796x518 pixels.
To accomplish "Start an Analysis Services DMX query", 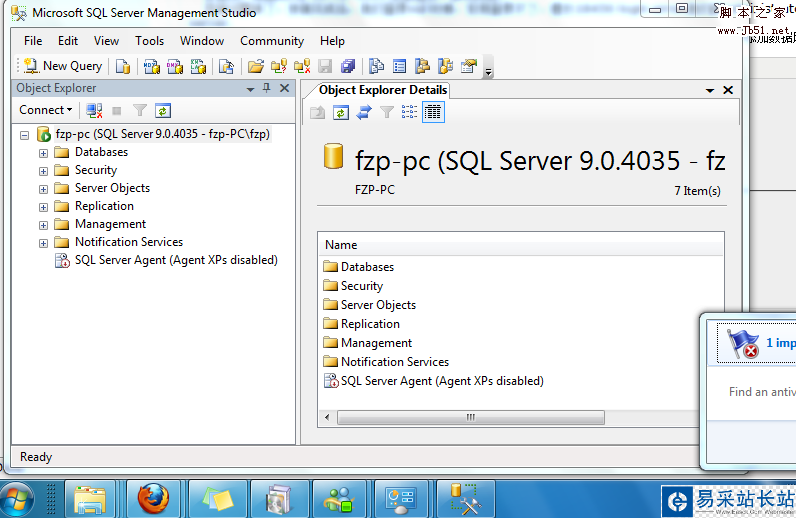I will [175, 66].
